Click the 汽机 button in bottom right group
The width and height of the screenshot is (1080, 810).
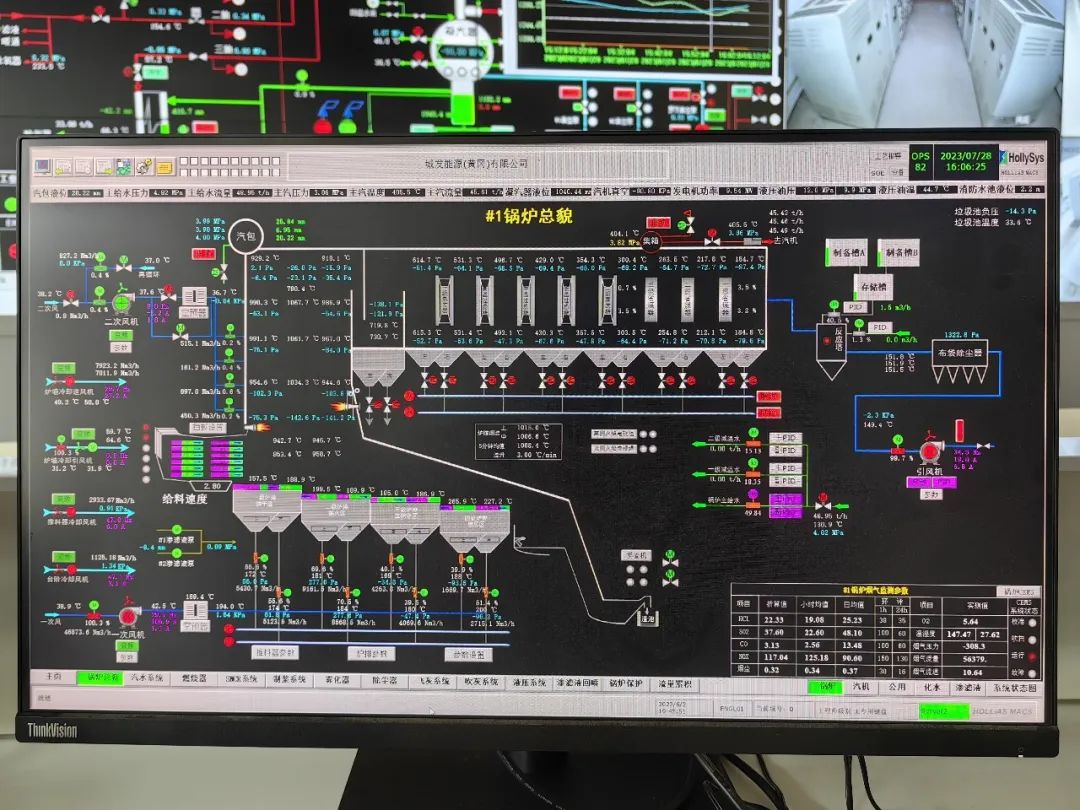point(862,687)
